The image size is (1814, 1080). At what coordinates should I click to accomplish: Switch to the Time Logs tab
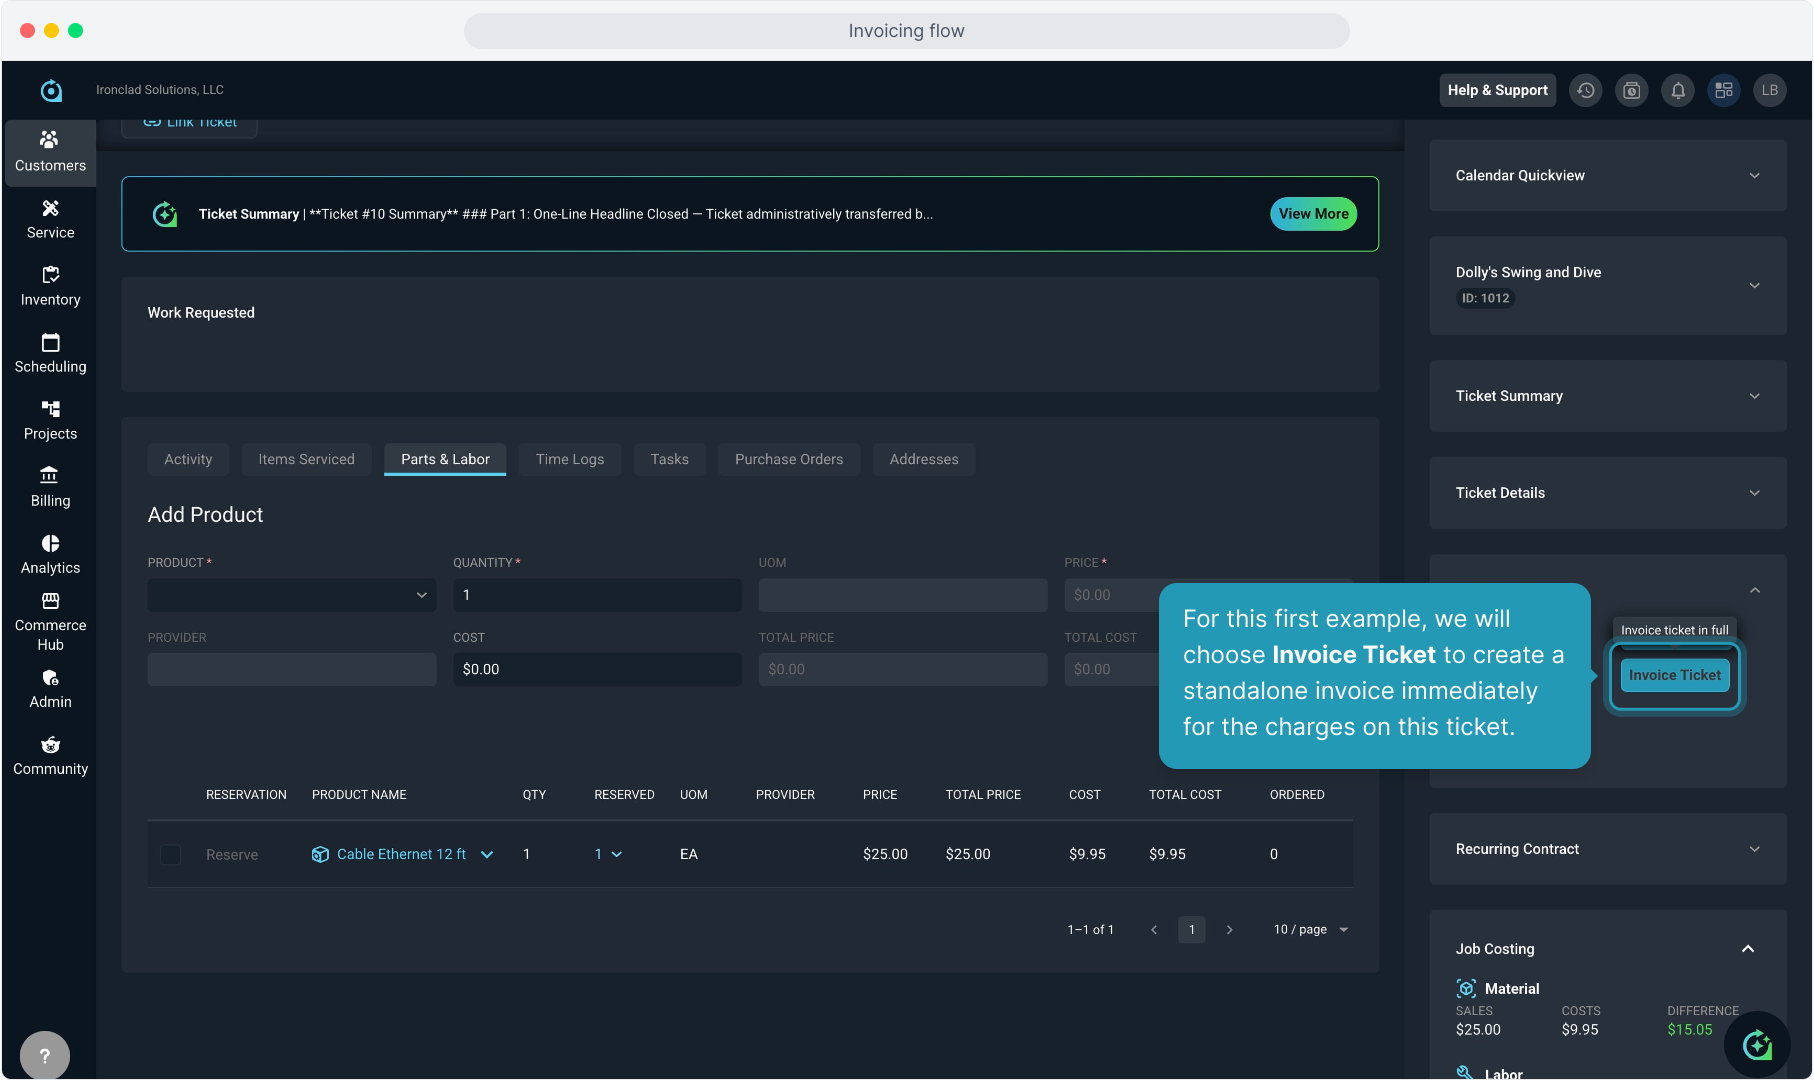[x=570, y=459]
